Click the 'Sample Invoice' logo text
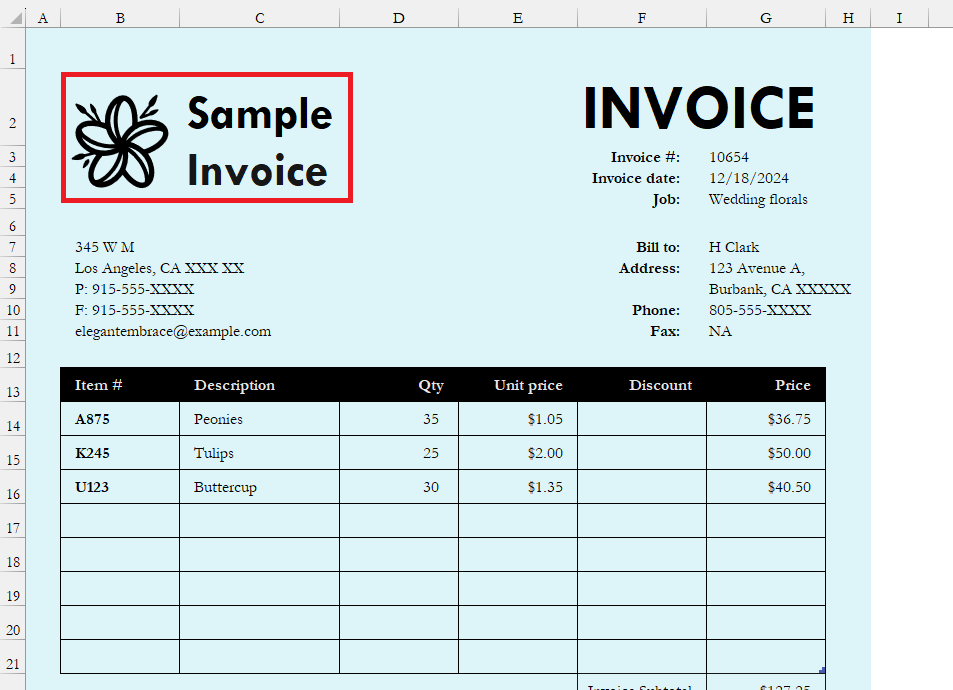The height and width of the screenshot is (690, 953). [x=260, y=142]
